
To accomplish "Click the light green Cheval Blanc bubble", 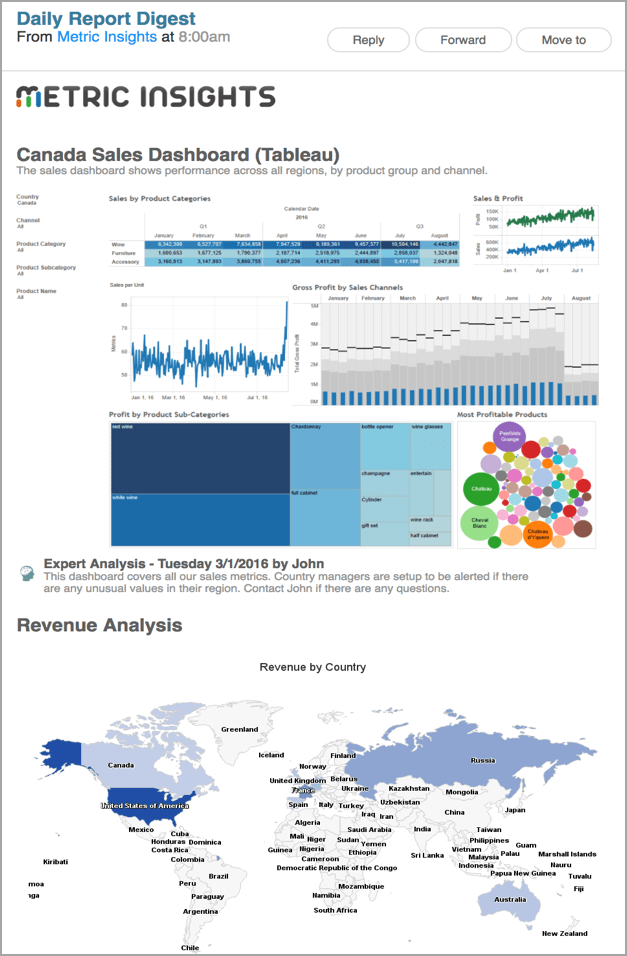I will 479,523.
